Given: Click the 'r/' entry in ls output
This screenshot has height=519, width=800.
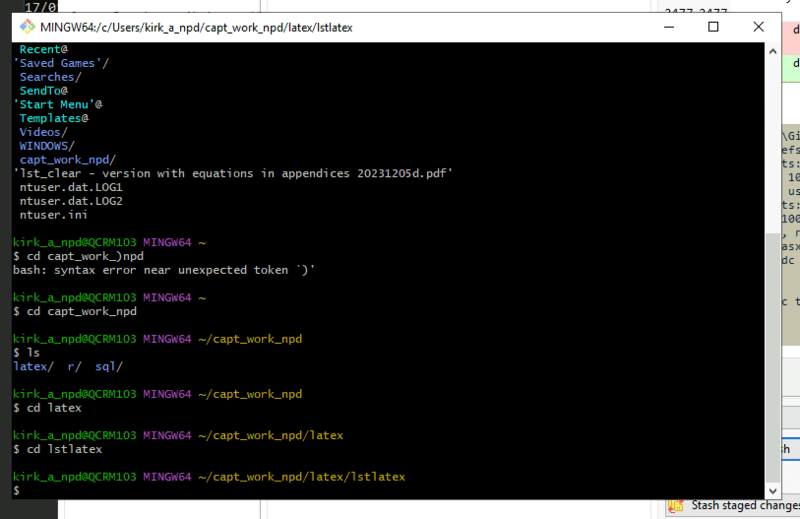Looking at the screenshot, I should (x=74, y=366).
